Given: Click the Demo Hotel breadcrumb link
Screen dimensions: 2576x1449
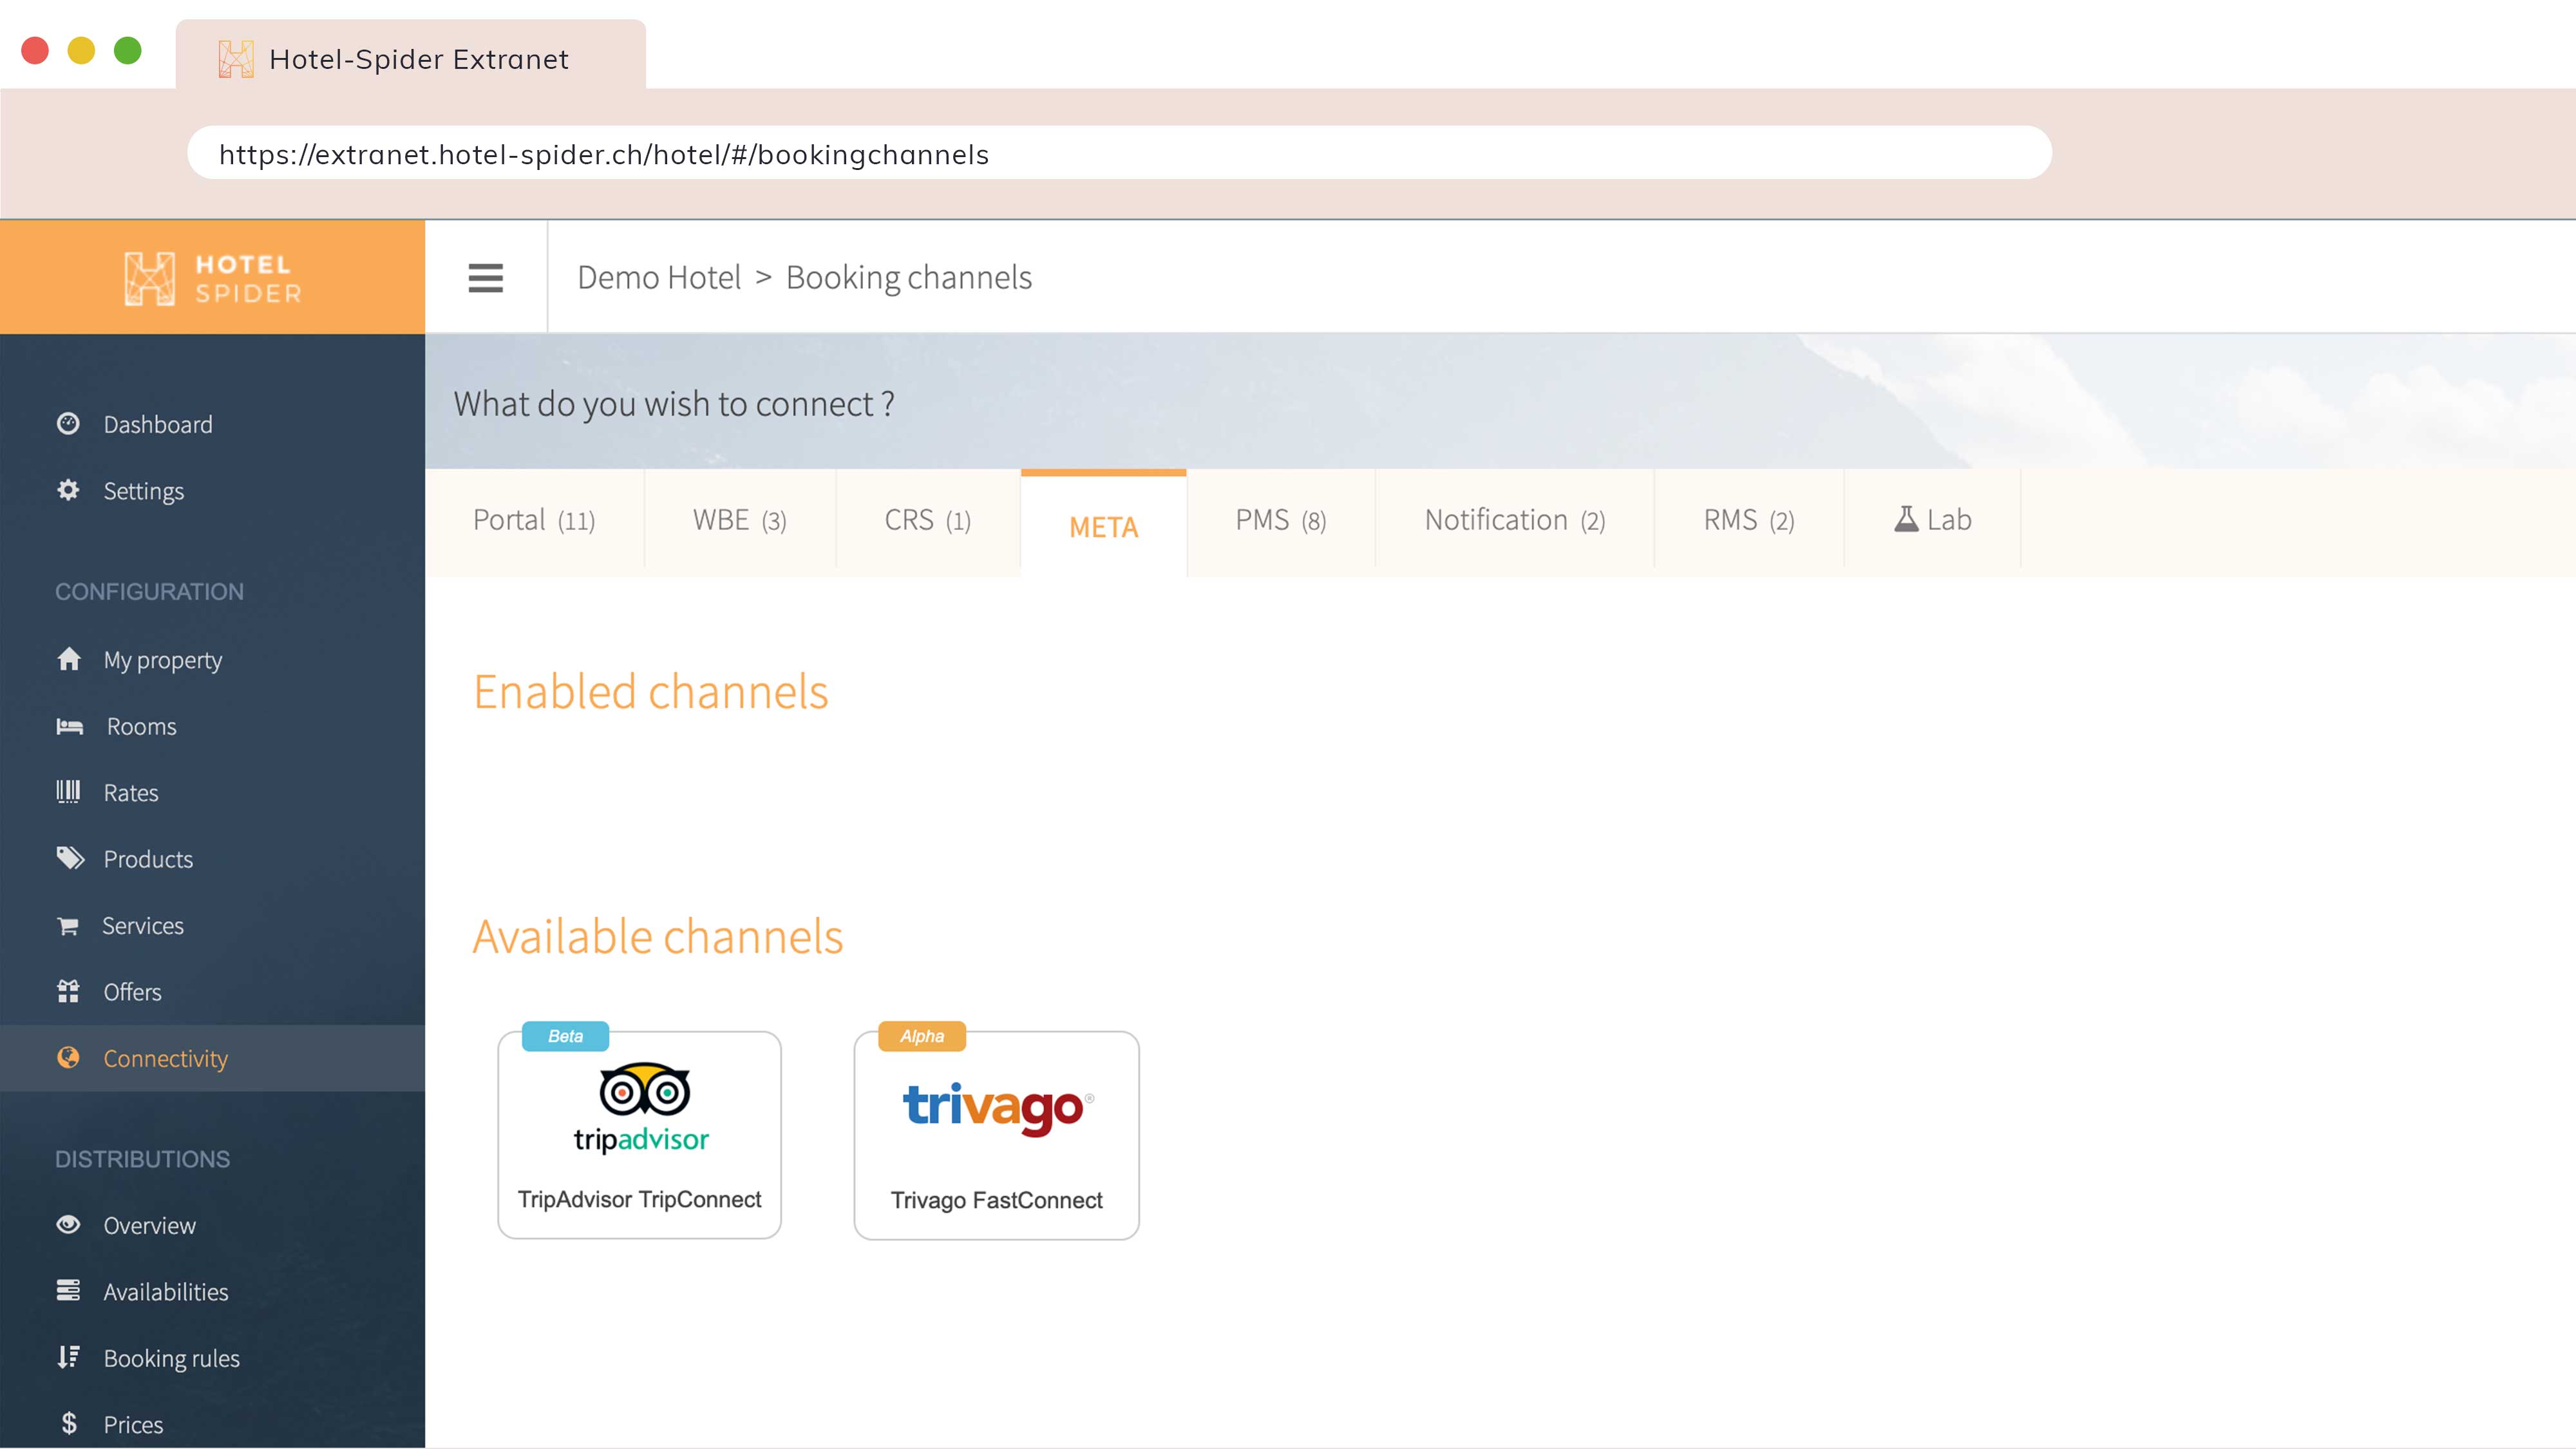Looking at the screenshot, I should (x=659, y=277).
